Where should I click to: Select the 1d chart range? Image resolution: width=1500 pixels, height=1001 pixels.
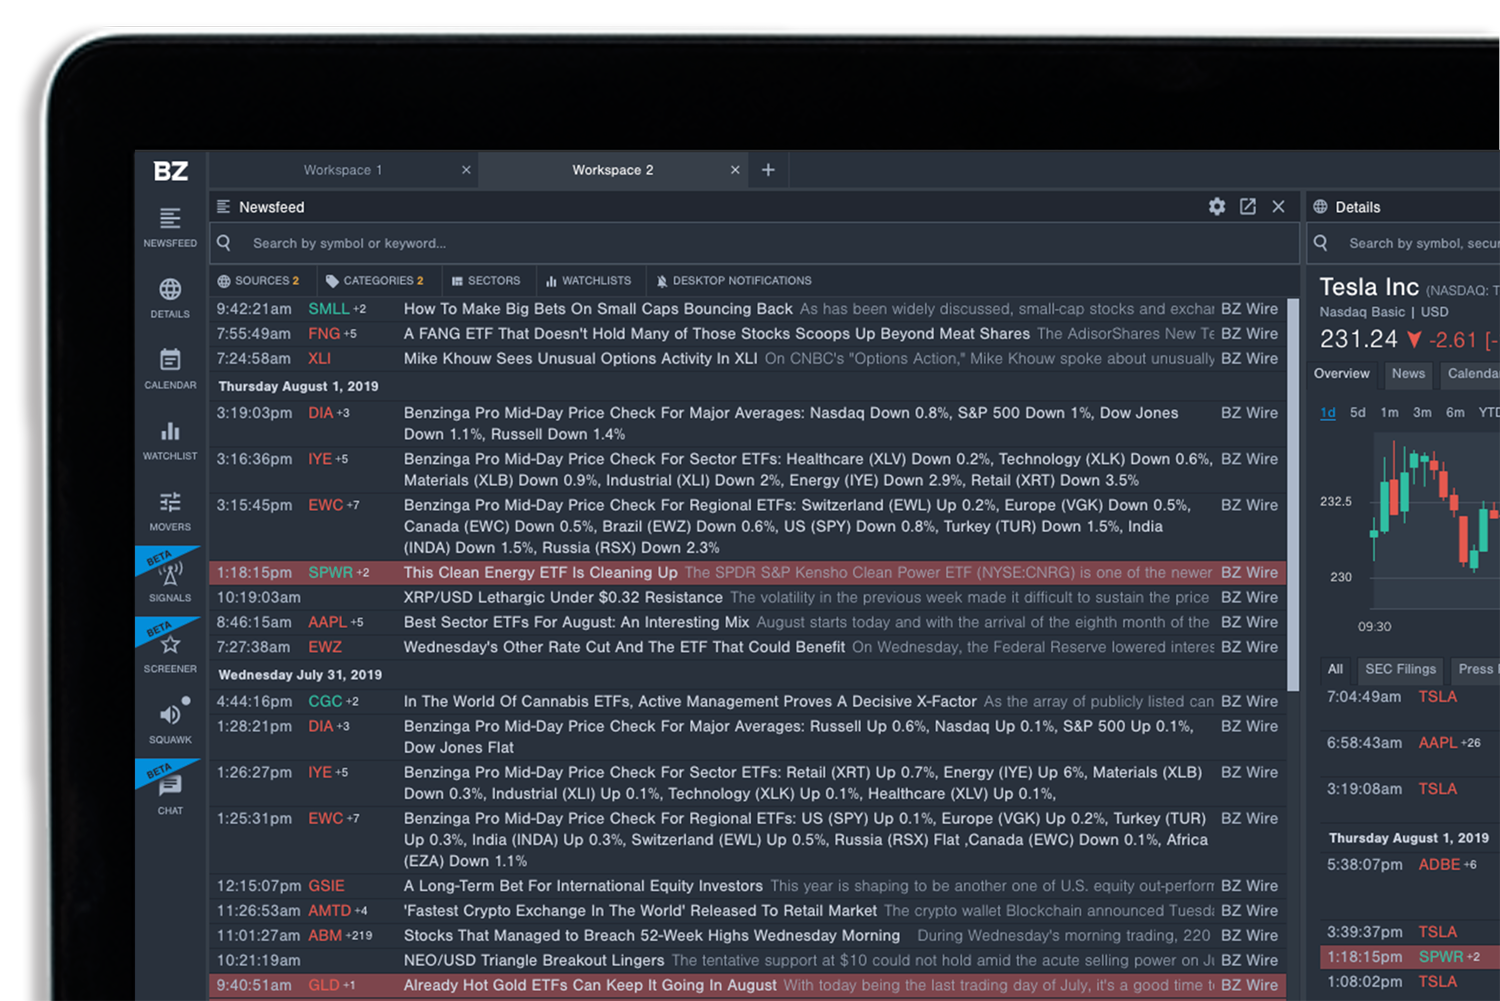click(x=1328, y=412)
